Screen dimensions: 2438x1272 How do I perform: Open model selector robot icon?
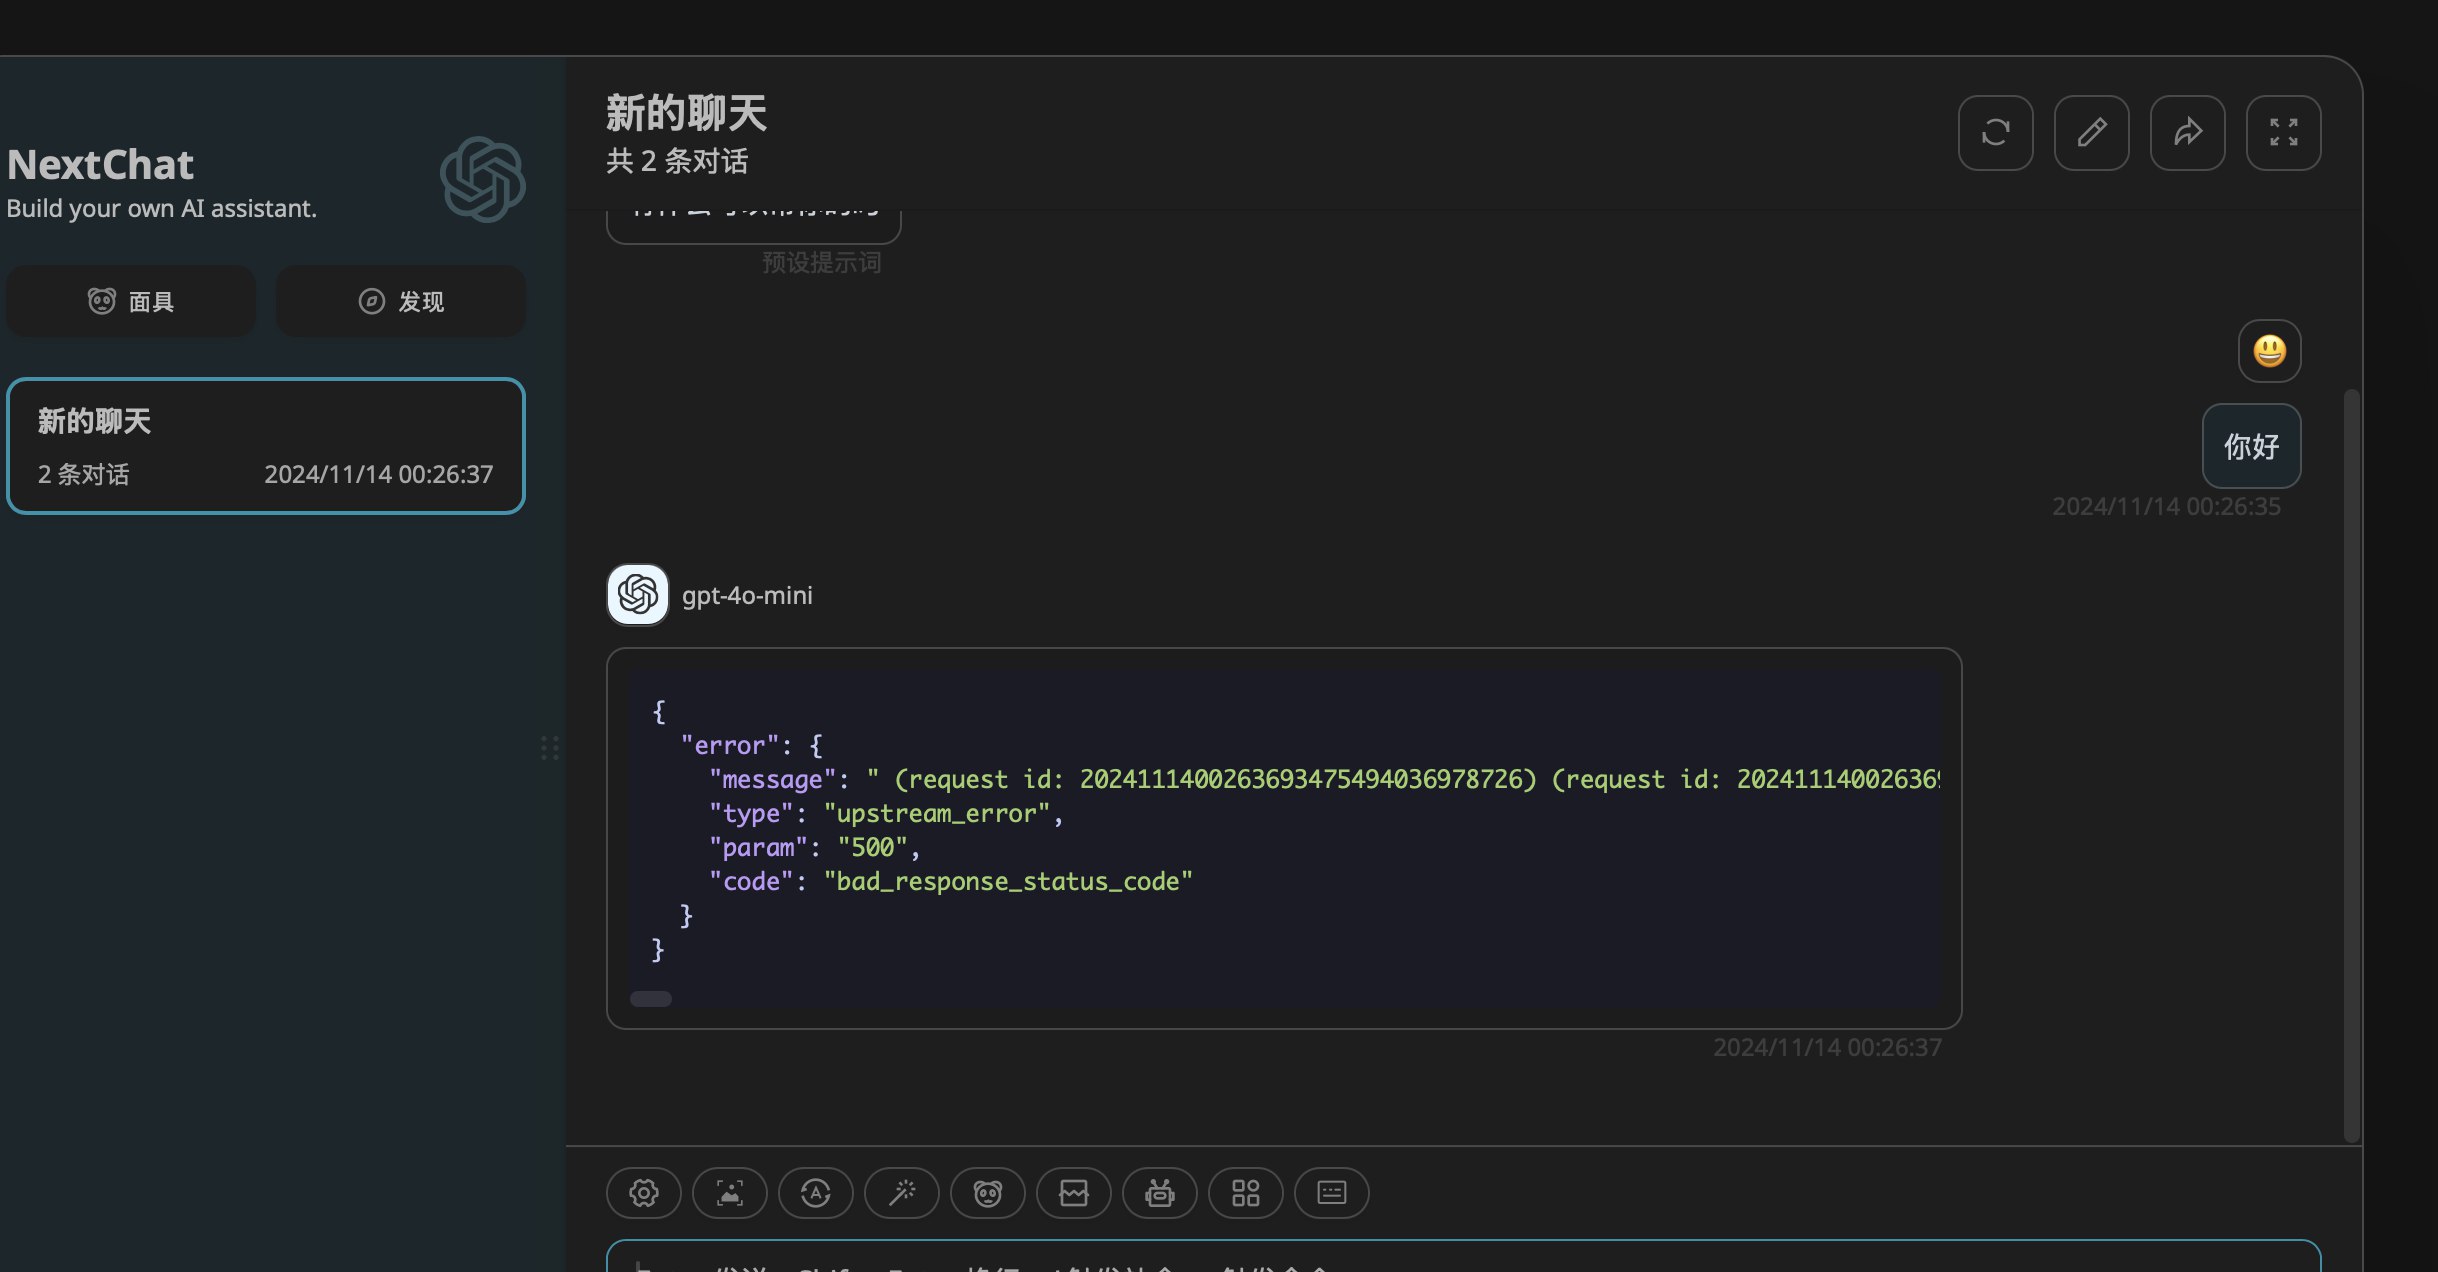pos(1159,1193)
